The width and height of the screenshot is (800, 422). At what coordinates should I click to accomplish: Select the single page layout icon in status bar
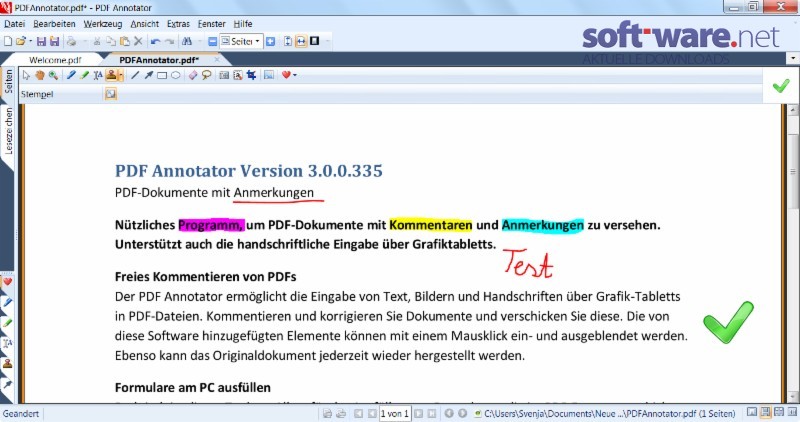(752, 412)
